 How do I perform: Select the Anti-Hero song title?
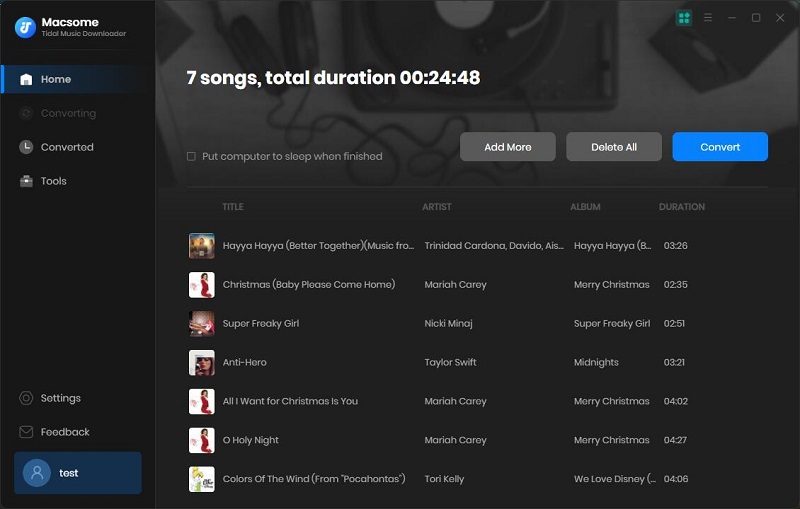tap(244, 362)
